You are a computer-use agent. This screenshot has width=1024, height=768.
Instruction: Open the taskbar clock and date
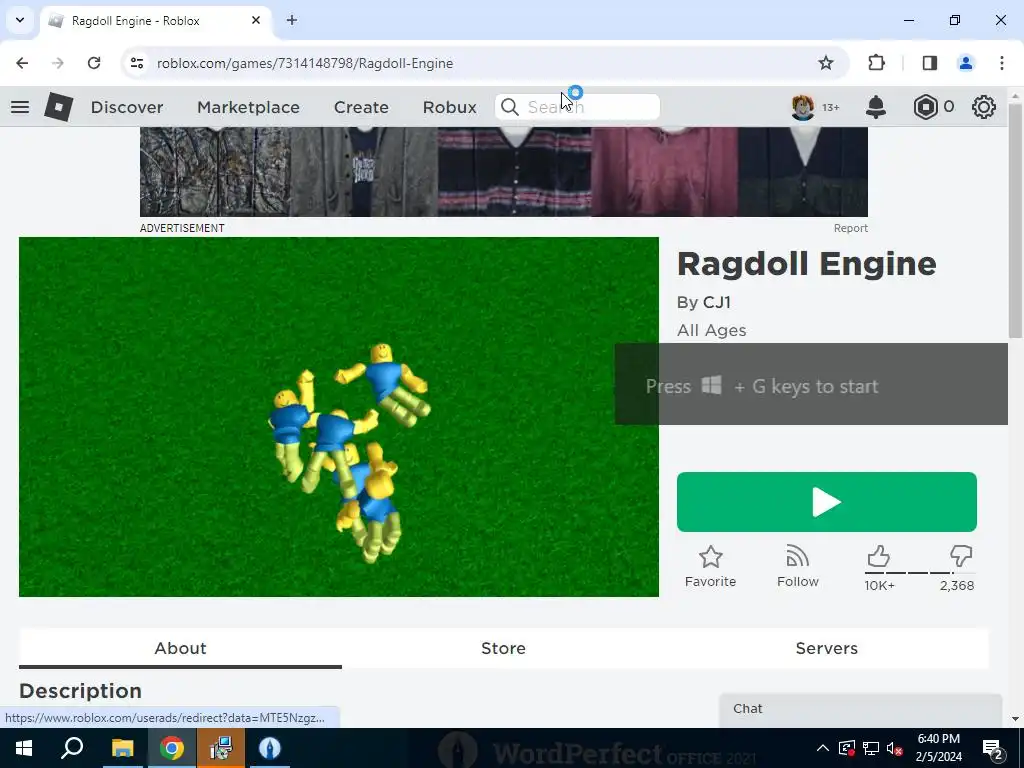[x=939, y=748]
